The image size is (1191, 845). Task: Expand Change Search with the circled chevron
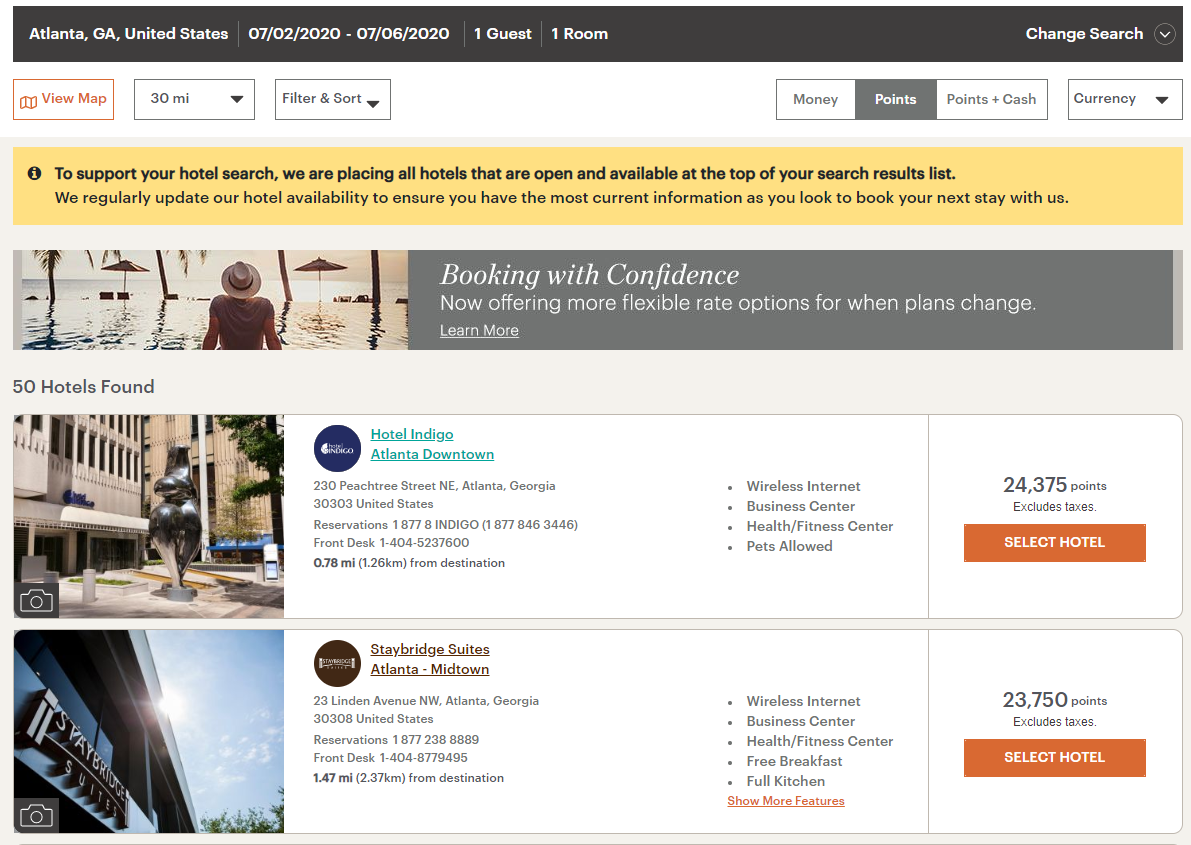[1164, 34]
